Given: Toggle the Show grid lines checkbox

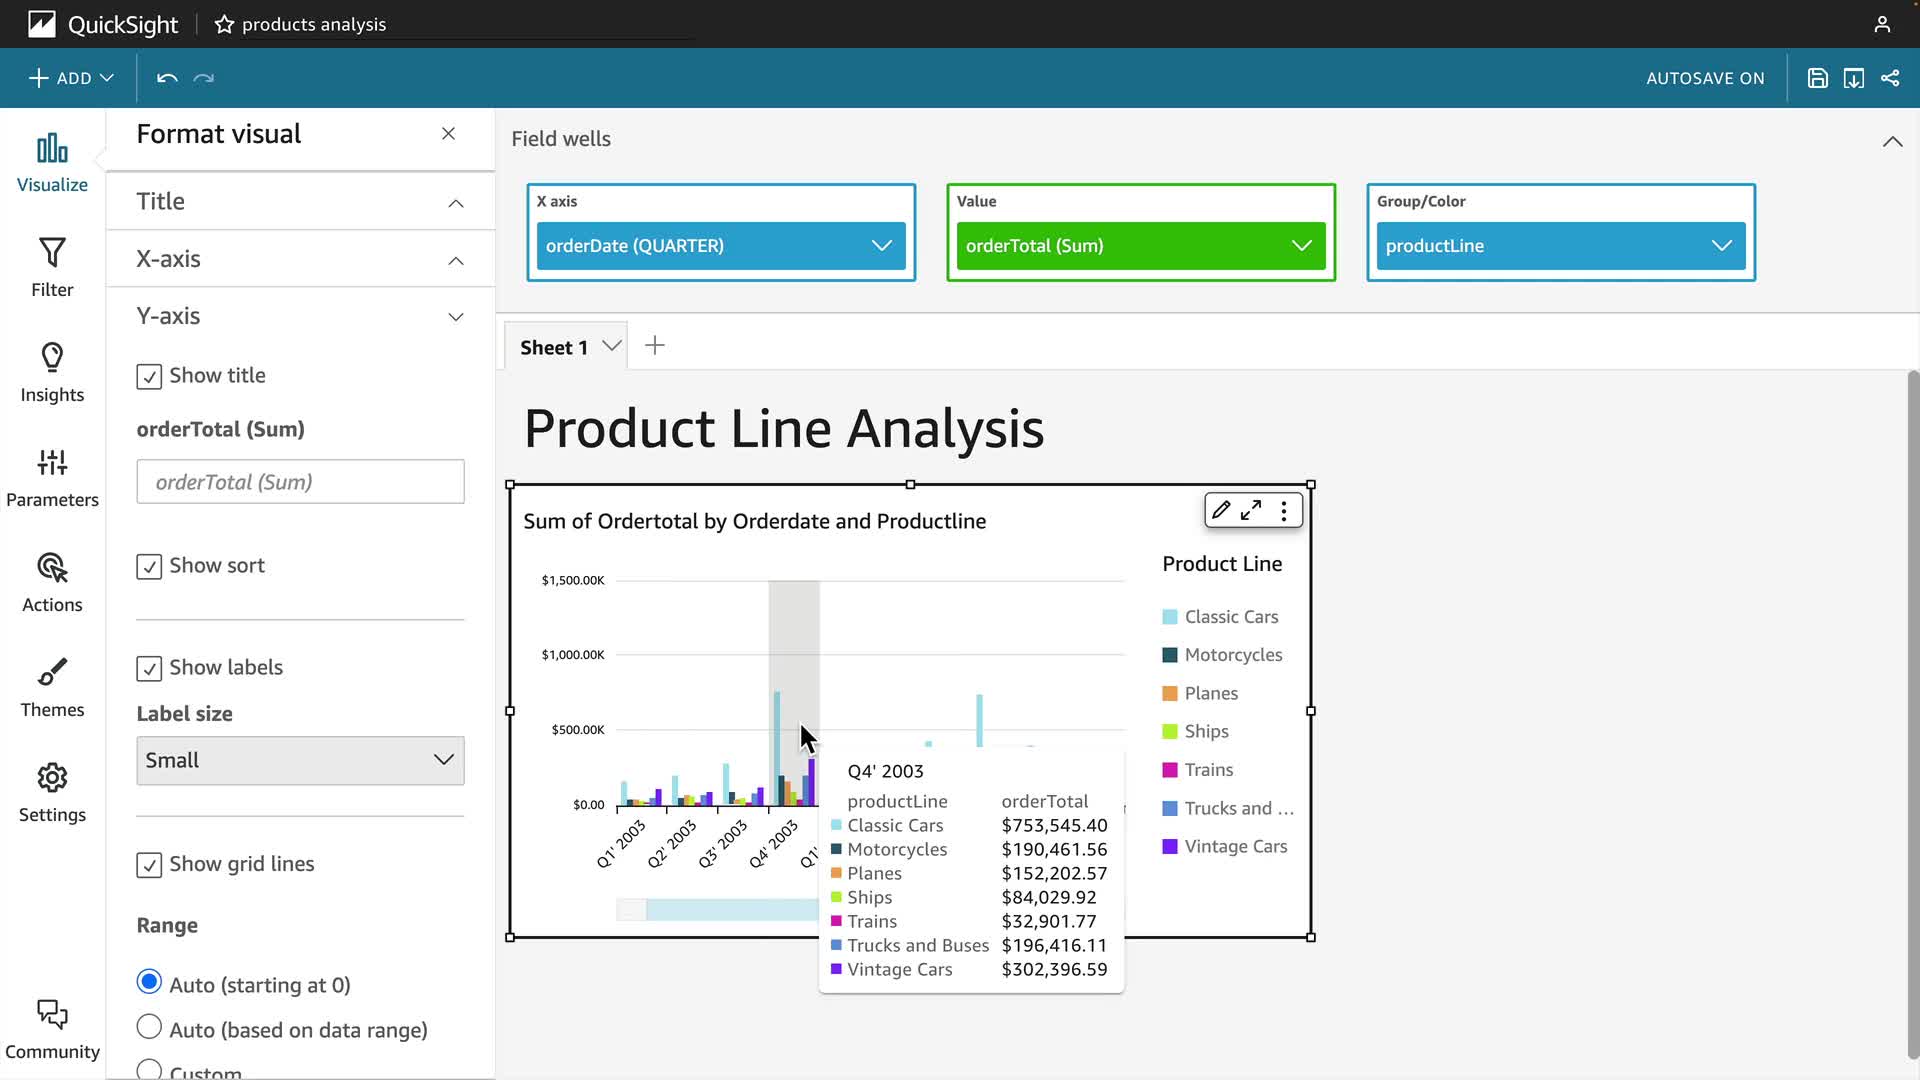Looking at the screenshot, I should 149,865.
